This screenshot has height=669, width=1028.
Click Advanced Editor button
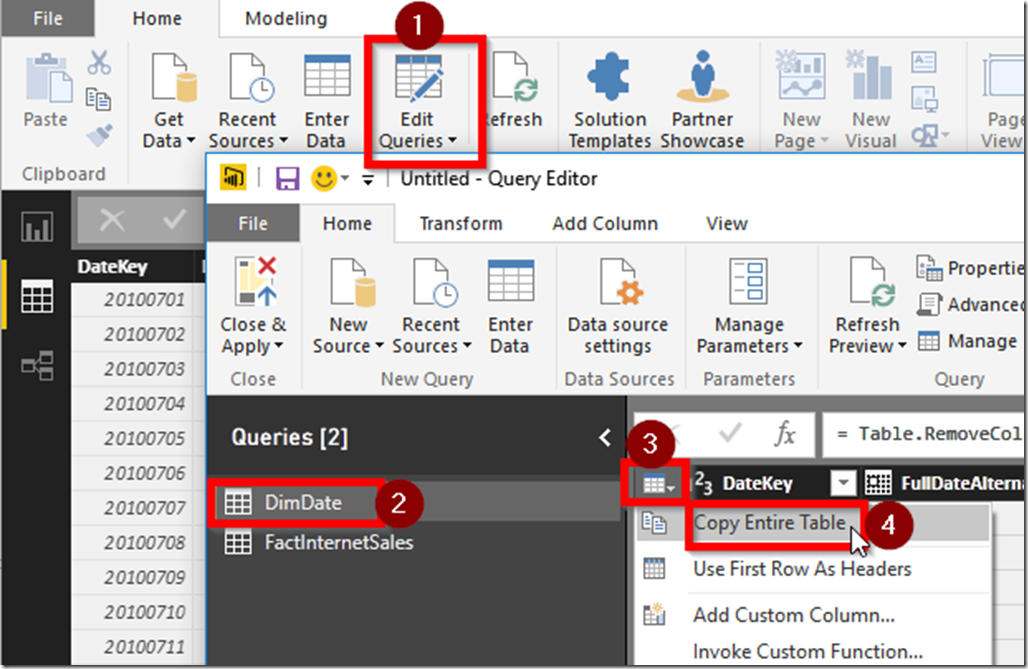(x=971, y=304)
